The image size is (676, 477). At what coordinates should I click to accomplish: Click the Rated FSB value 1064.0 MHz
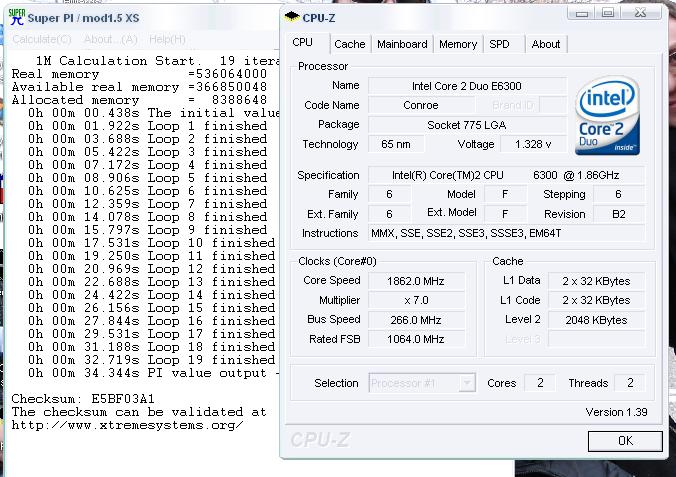(416, 339)
